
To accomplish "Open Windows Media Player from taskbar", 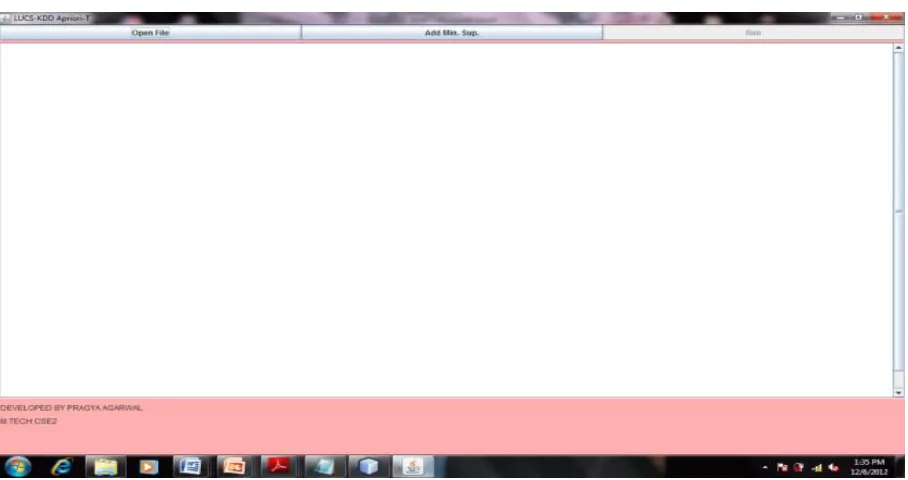I will click(x=148, y=467).
